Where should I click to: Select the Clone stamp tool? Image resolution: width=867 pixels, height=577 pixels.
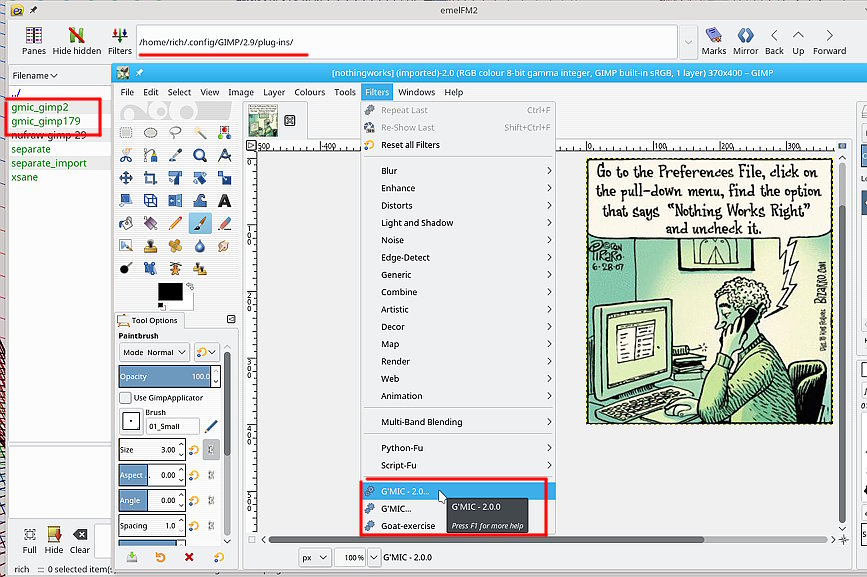click(150, 246)
